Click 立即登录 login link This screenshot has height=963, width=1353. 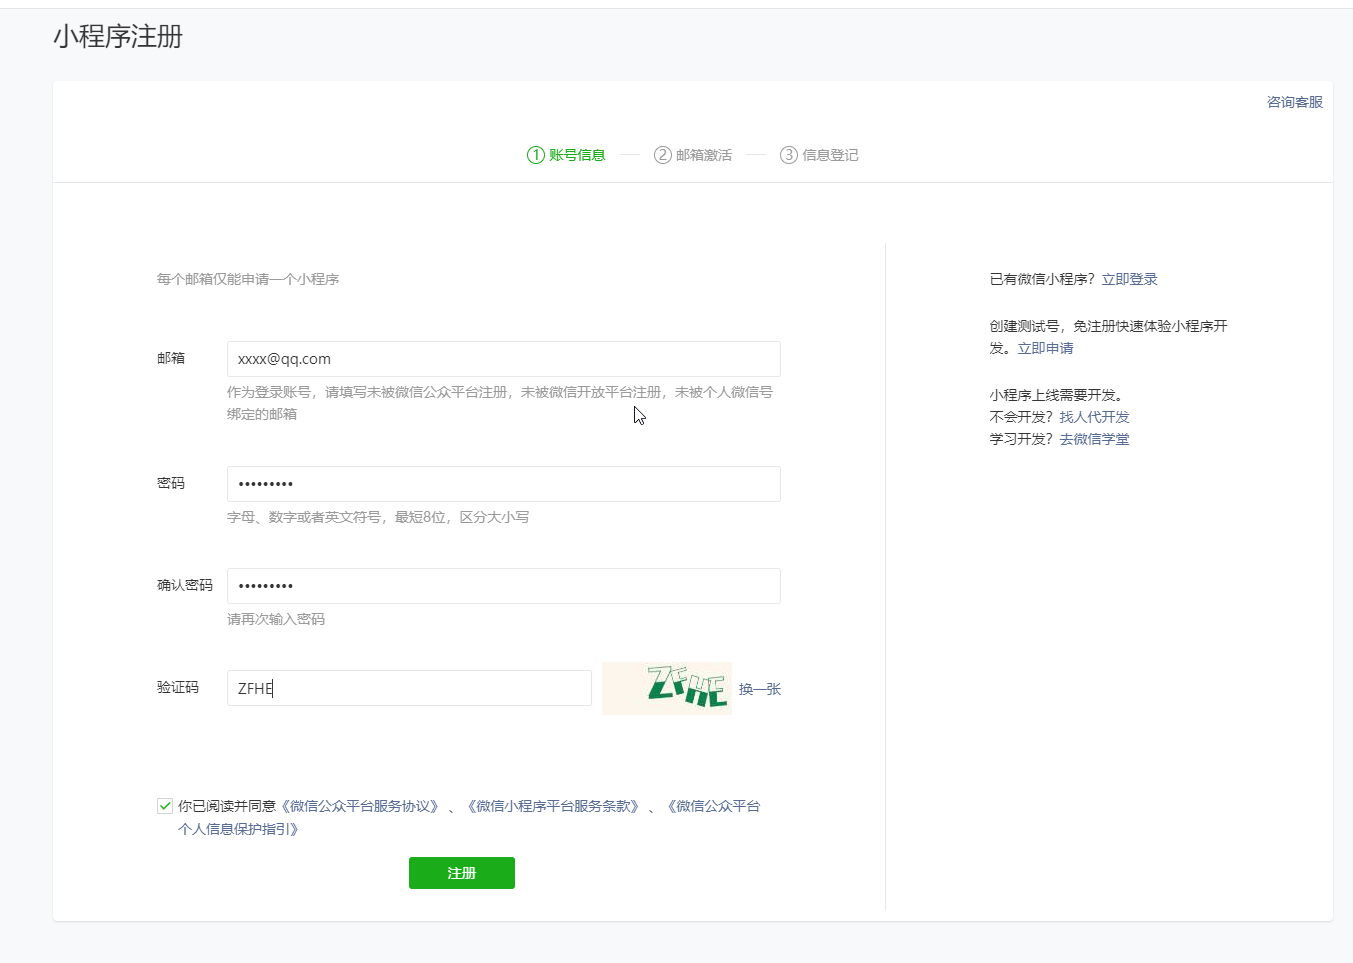click(1130, 279)
